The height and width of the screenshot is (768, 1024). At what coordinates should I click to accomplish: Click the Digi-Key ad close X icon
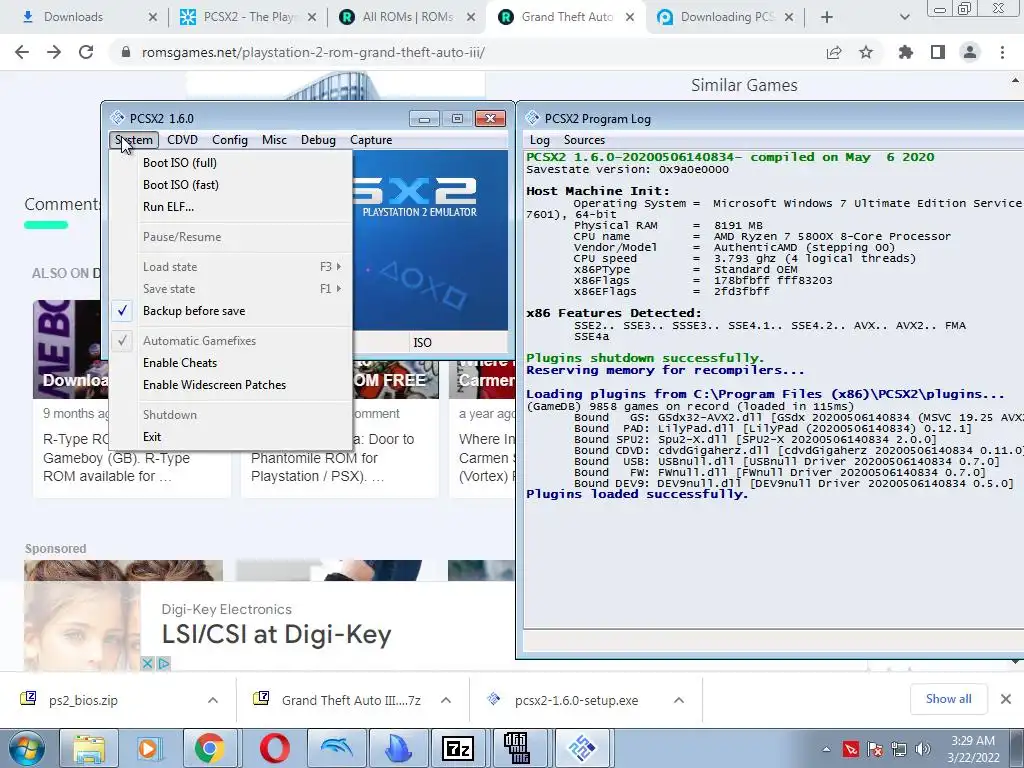(x=148, y=664)
